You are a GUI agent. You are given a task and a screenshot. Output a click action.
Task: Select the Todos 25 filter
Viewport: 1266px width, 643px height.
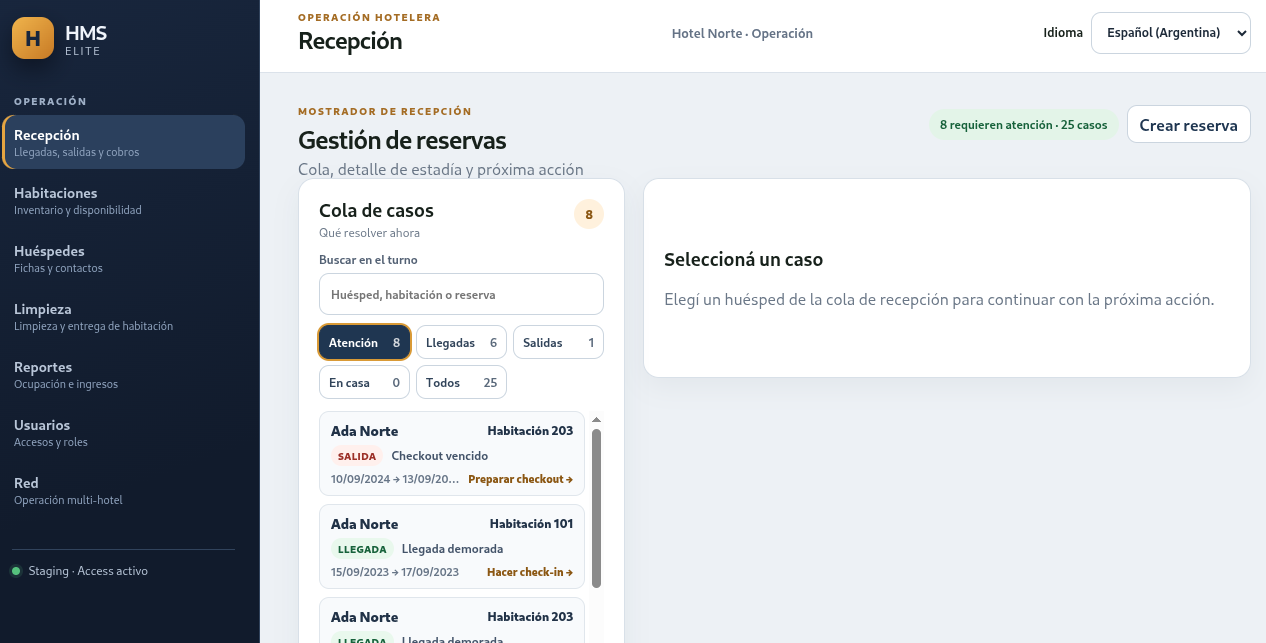coord(461,382)
